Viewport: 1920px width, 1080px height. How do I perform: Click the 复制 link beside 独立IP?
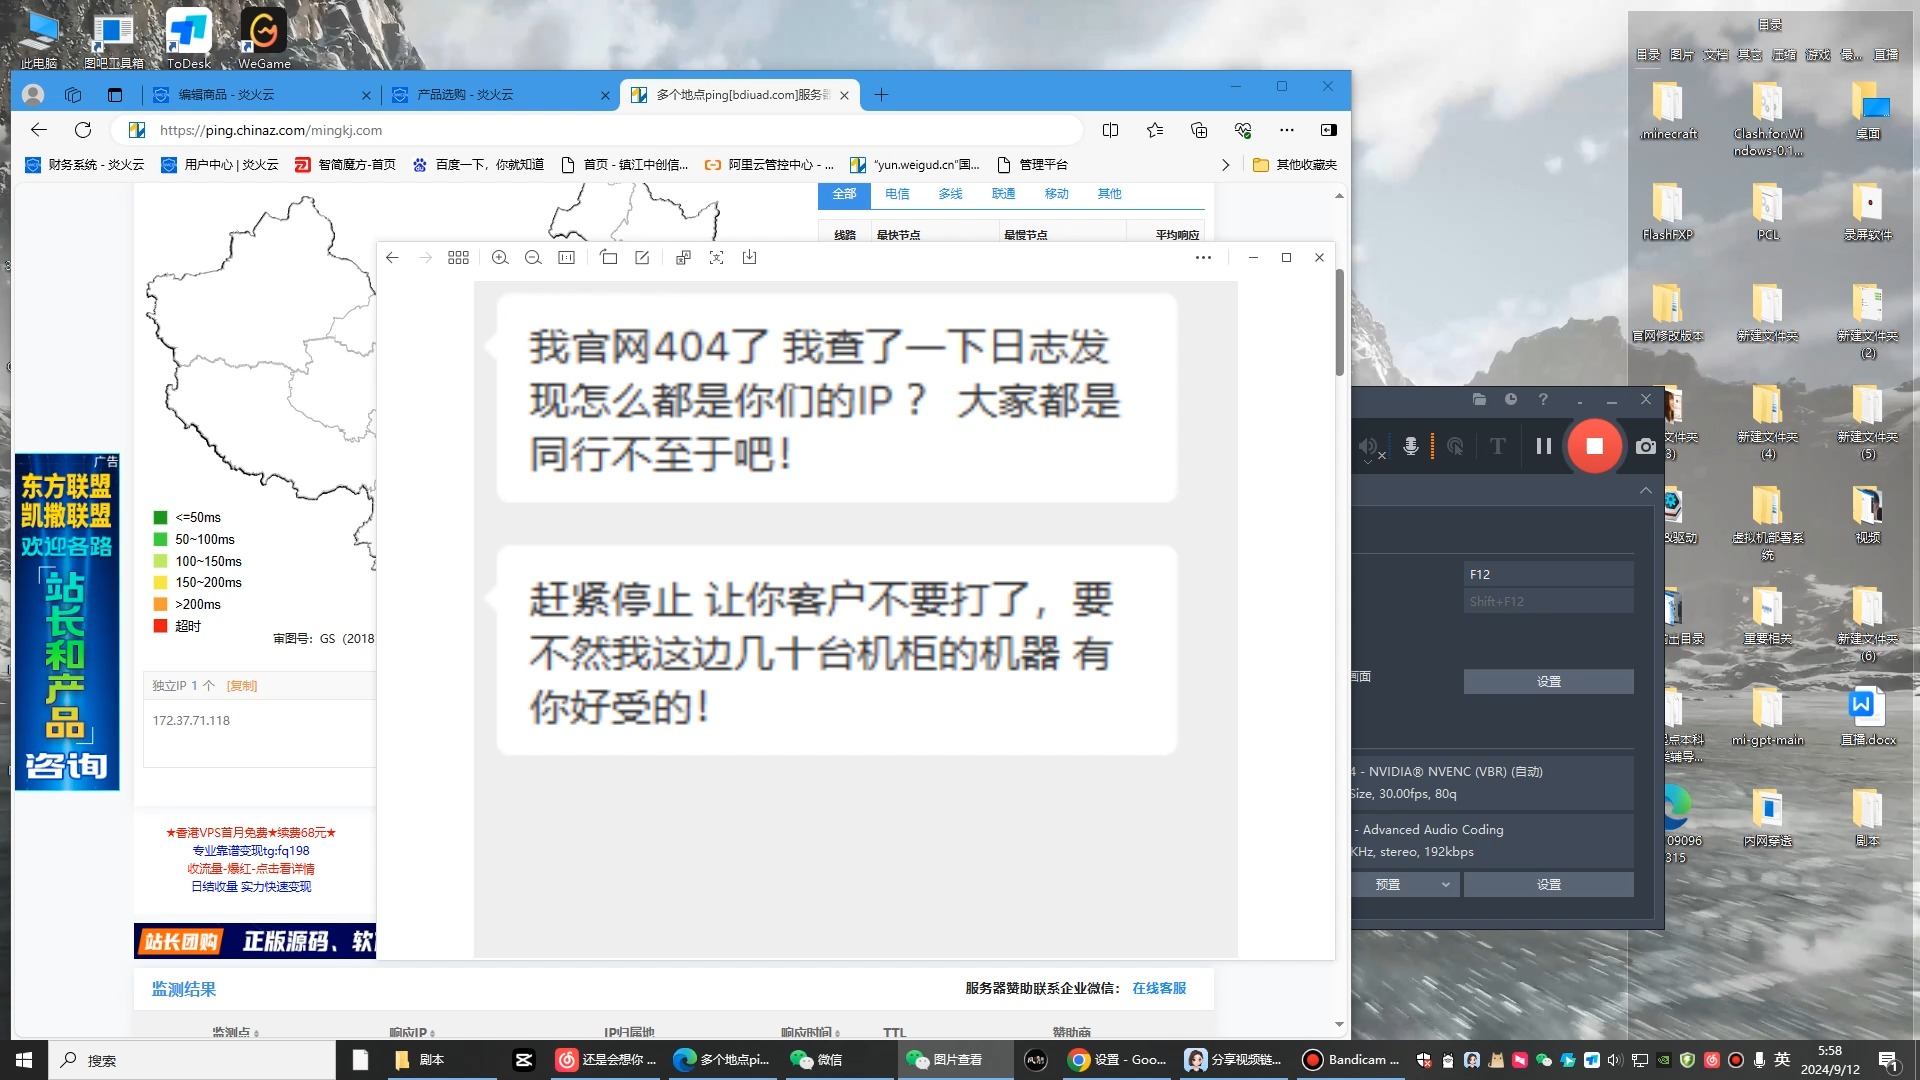click(x=242, y=686)
